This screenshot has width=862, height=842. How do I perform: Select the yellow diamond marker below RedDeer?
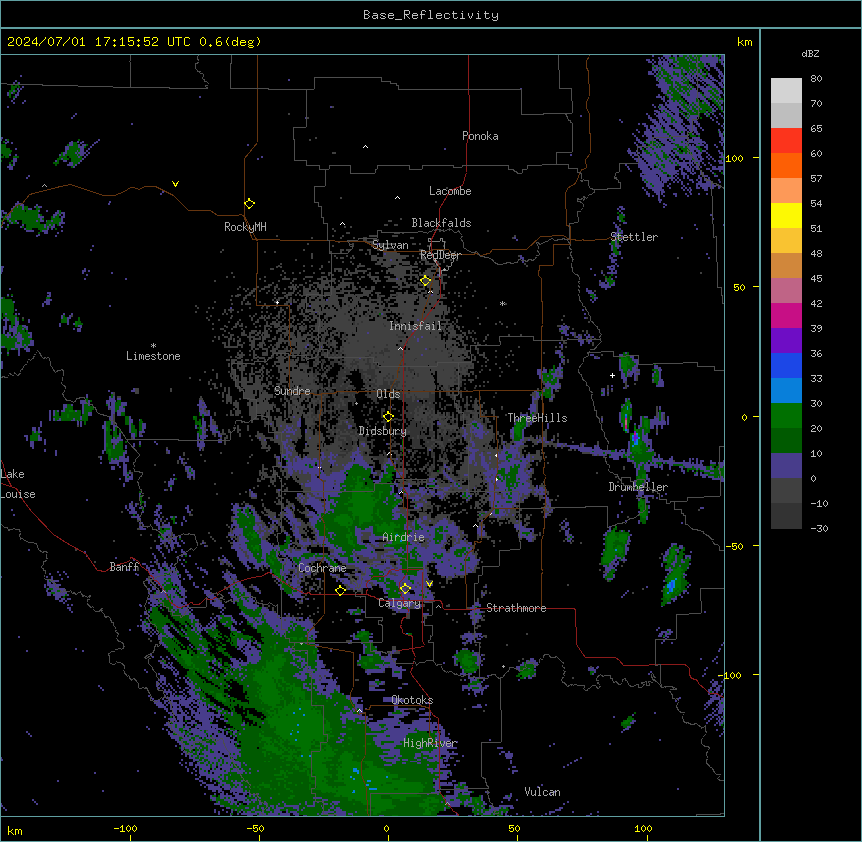[426, 281]
